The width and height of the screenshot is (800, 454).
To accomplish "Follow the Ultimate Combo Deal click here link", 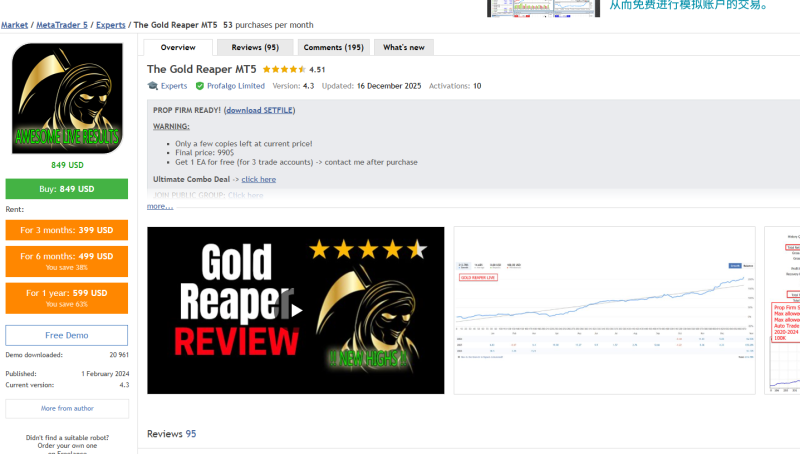I will point(259,180).
